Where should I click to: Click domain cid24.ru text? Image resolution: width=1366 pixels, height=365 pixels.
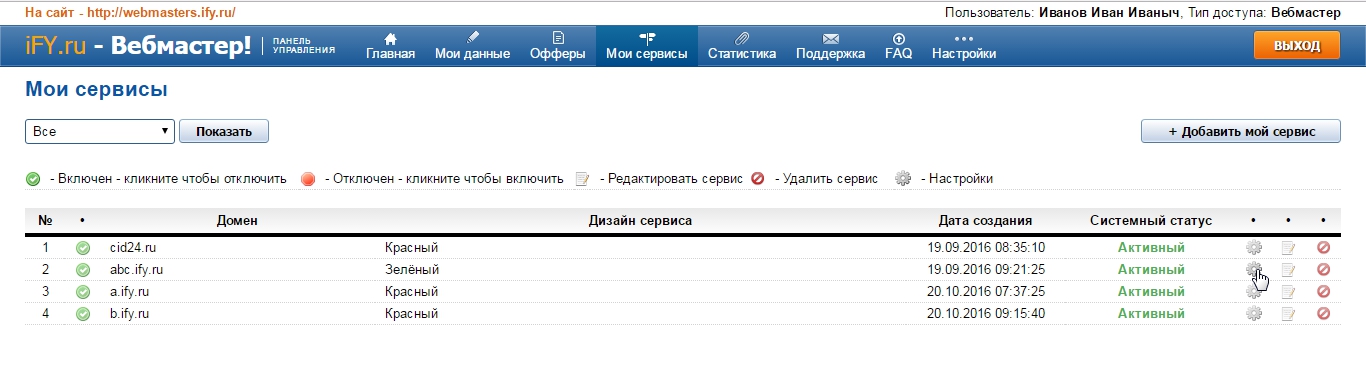point(133,247)
